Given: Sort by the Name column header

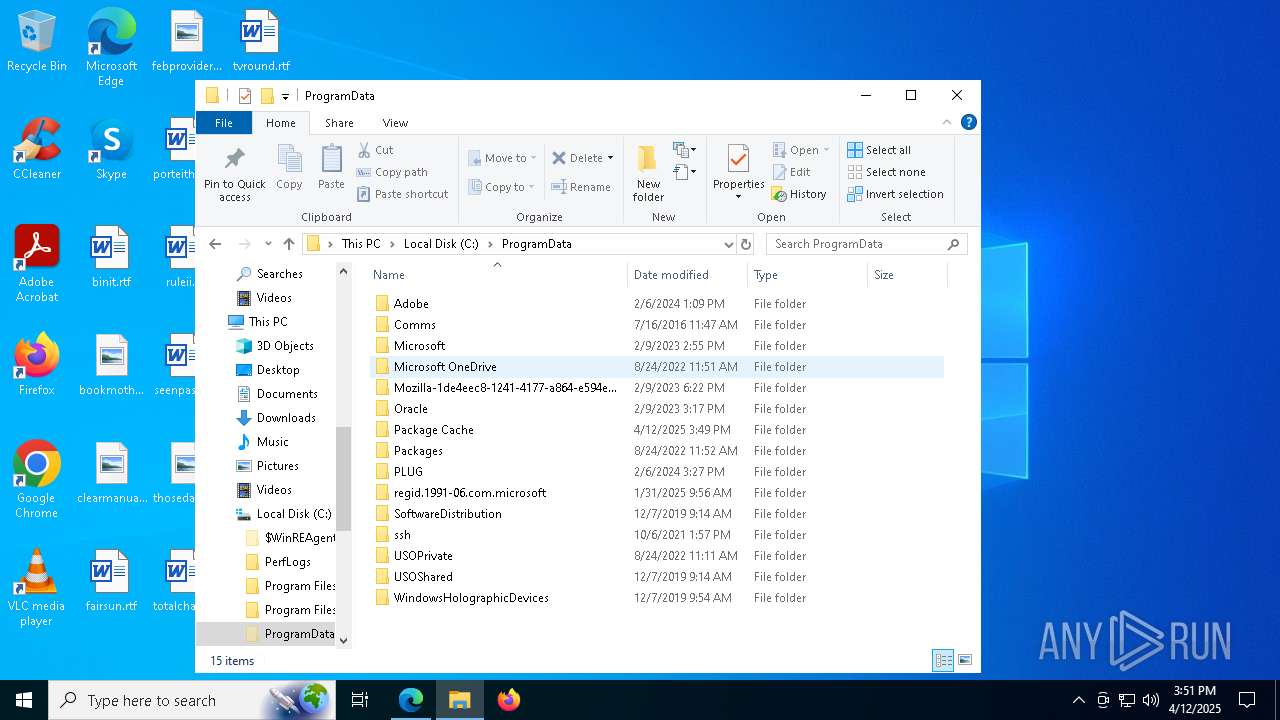Looking at the screenshot, I should 498,275.
